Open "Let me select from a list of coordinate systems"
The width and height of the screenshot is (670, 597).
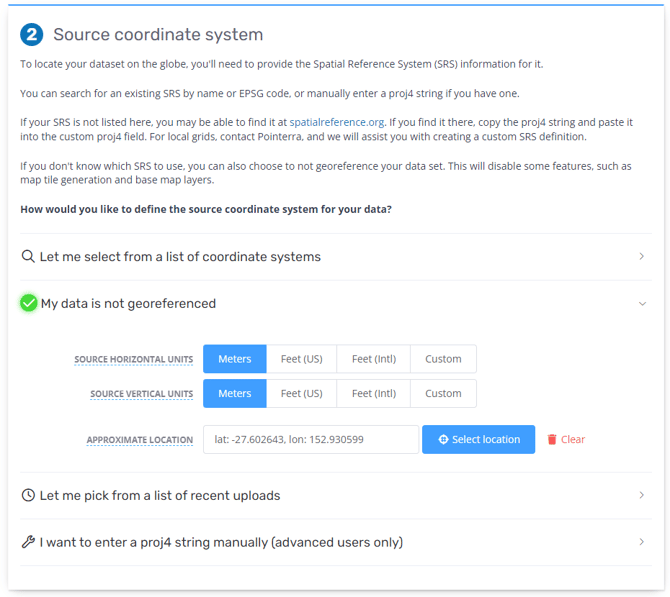point(180,257)
